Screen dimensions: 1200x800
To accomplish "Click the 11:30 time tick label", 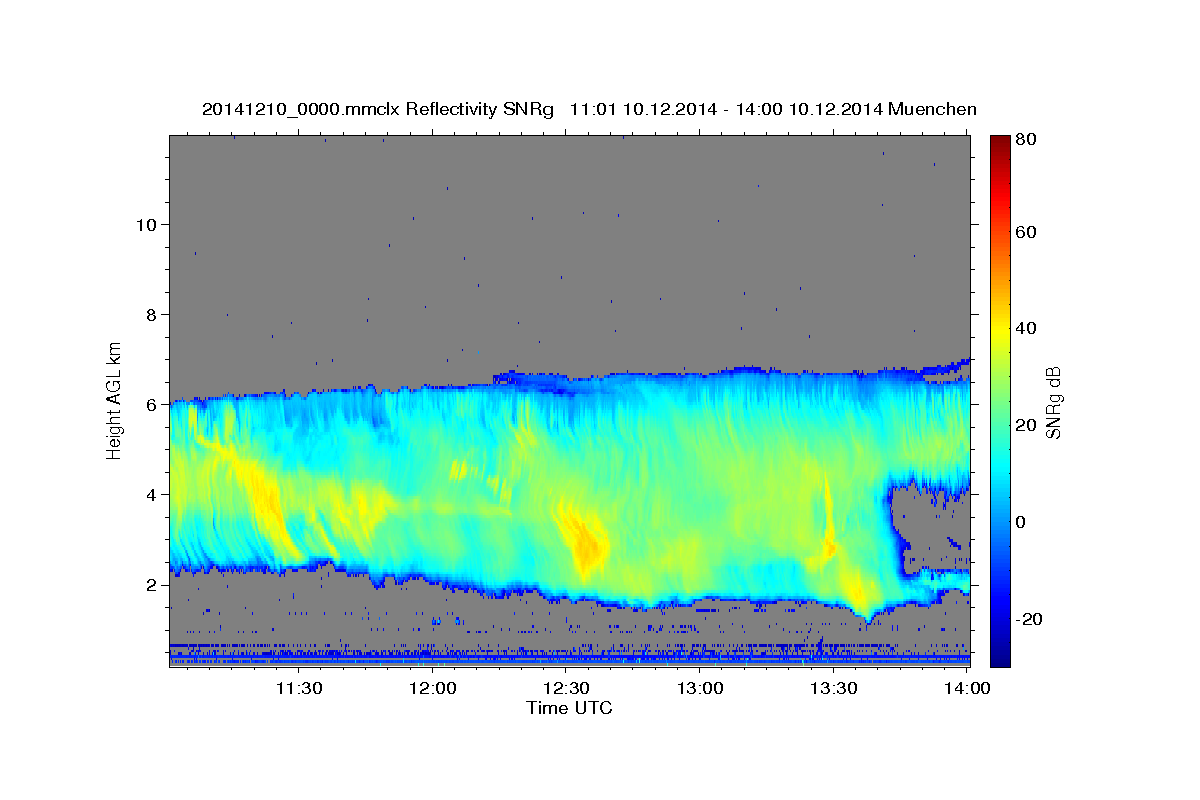I will pyautogui.click(x=298, y=689).
